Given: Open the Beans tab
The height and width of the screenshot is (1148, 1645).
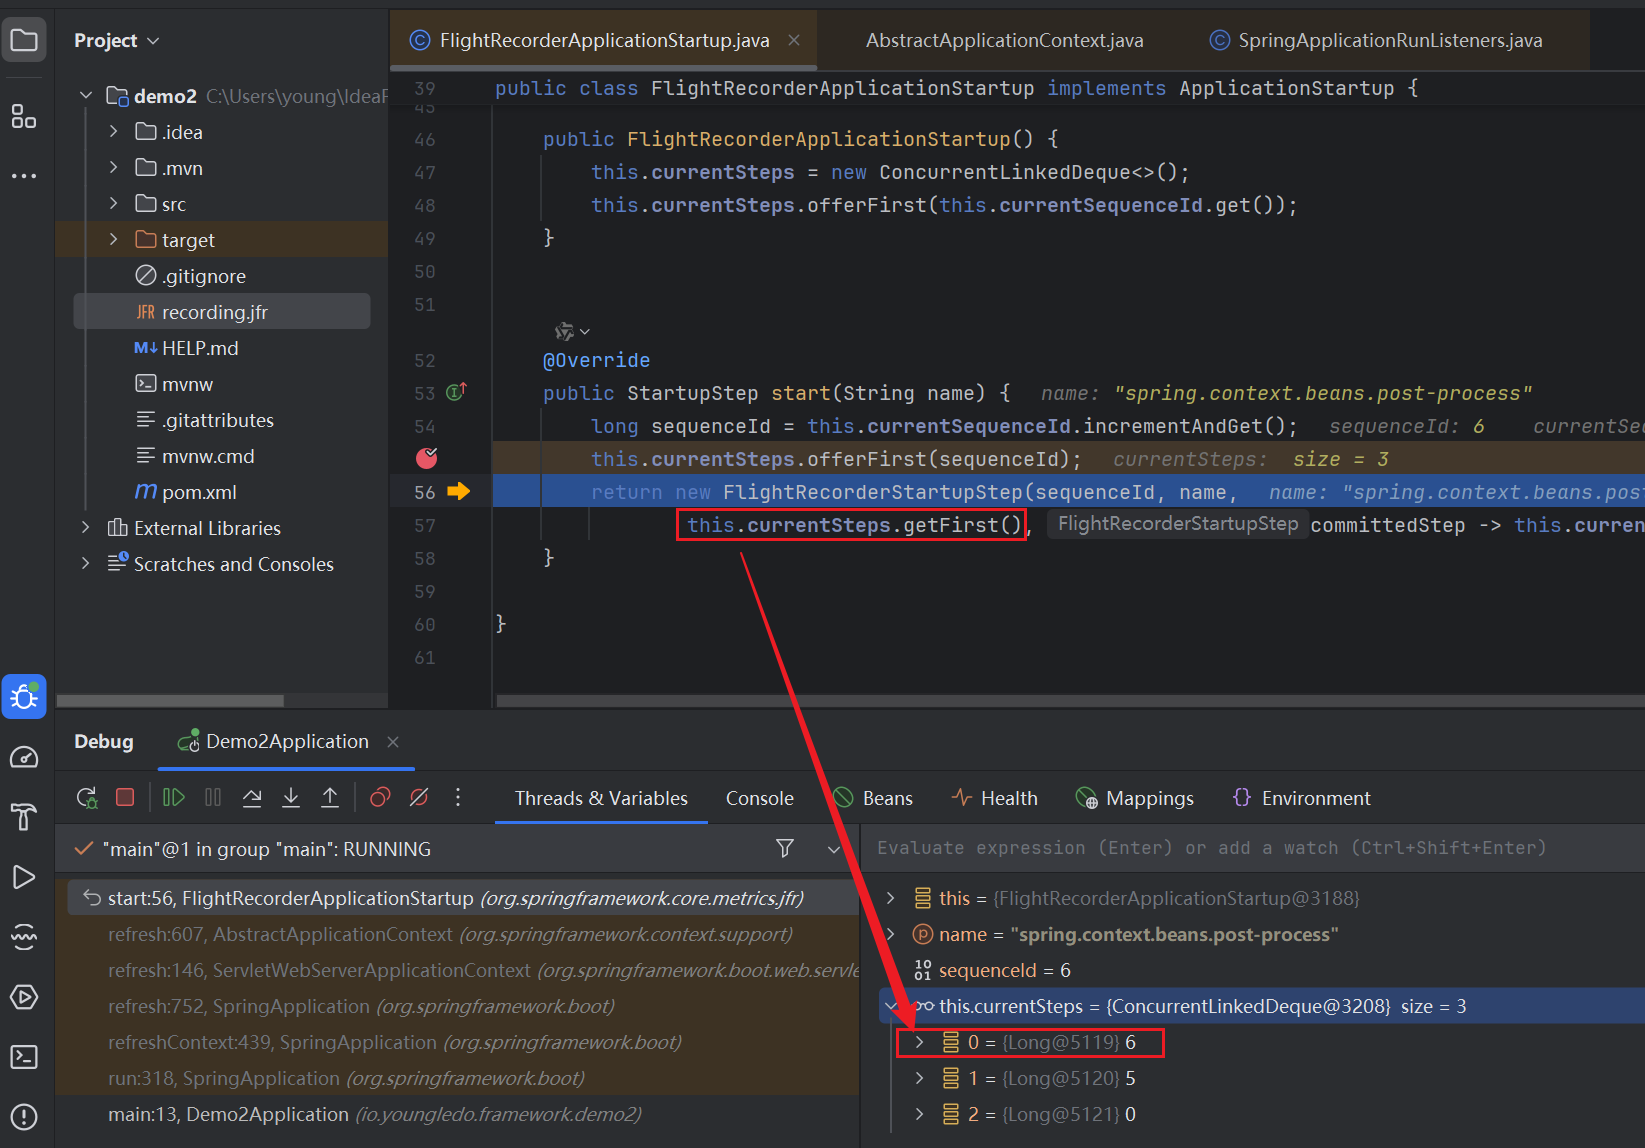Looking at the screenshot, I should pos(873,798).
